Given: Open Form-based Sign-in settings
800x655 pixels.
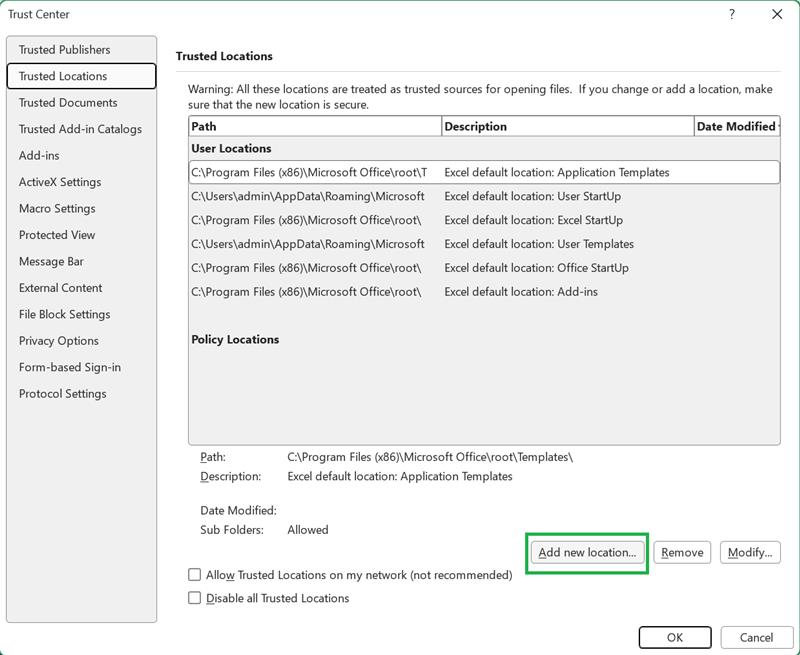Looking at the screenshot, I should [81, 367].
